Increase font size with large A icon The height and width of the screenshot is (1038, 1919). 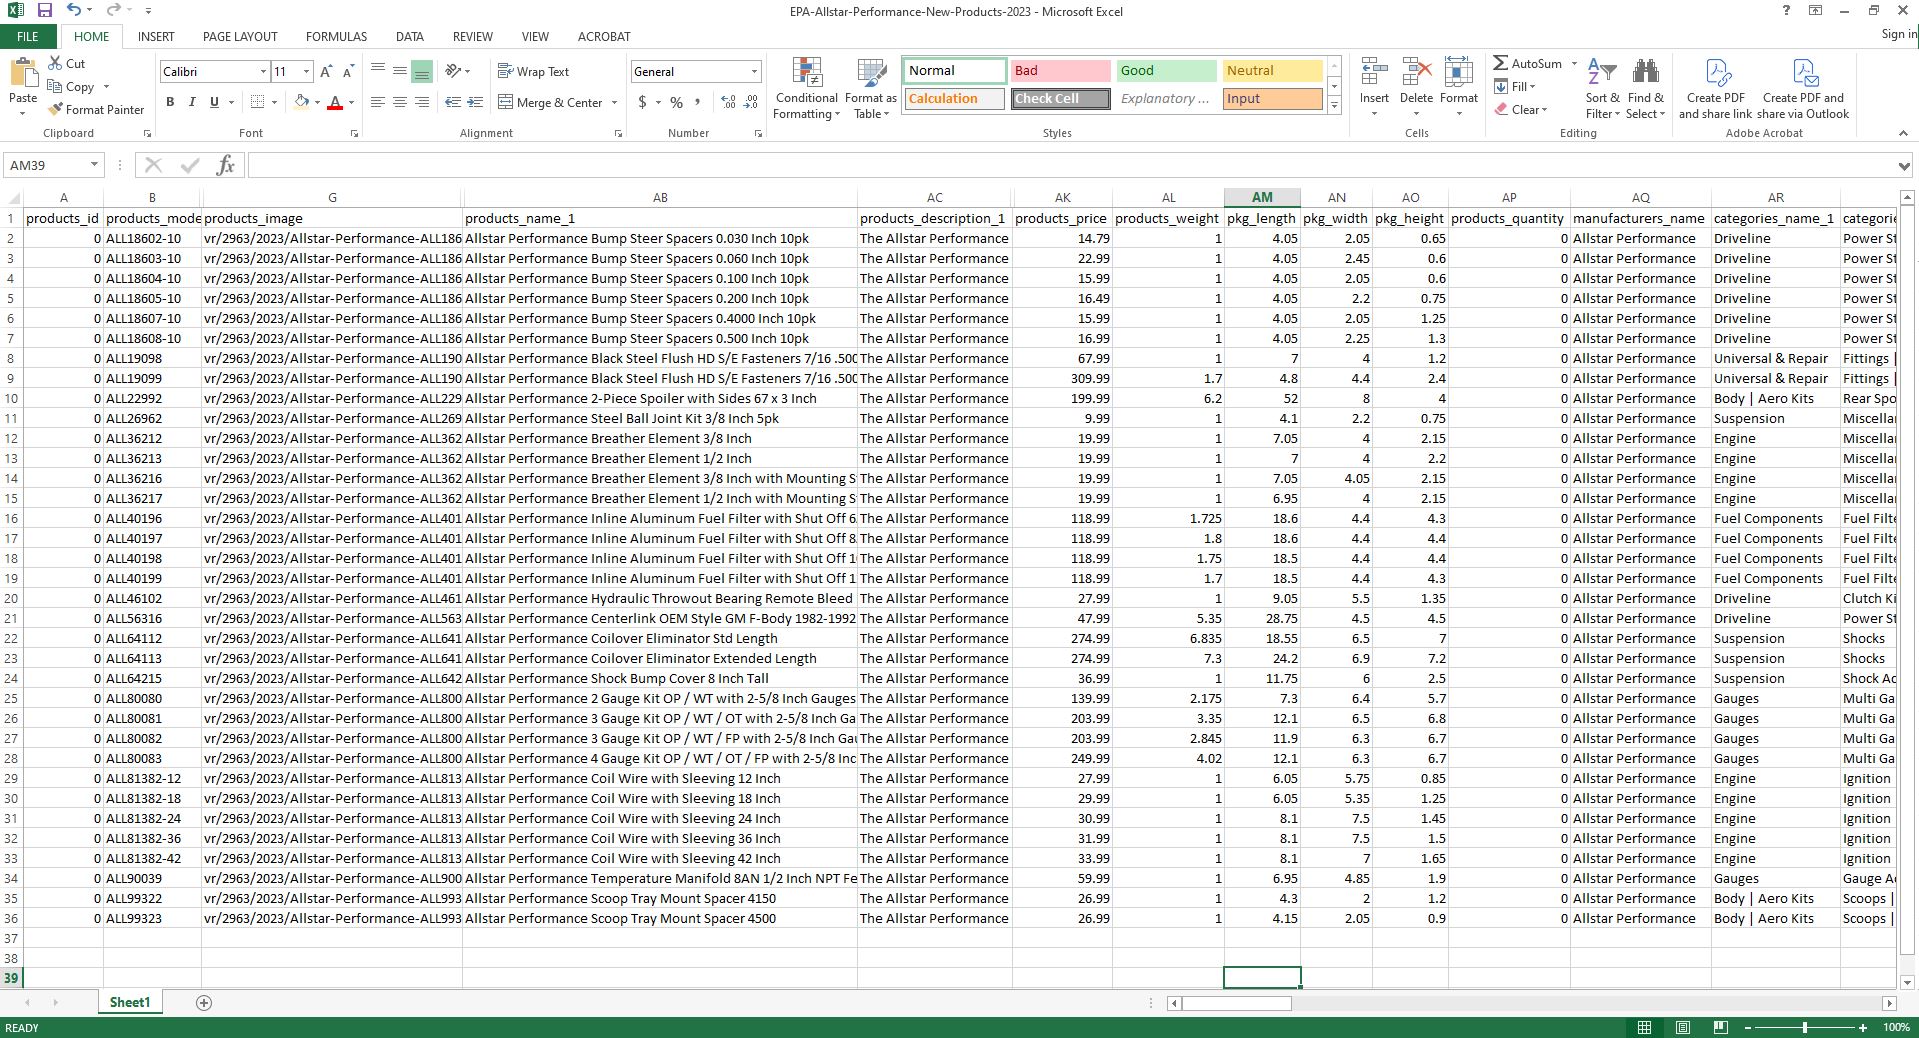pos(326,72)
